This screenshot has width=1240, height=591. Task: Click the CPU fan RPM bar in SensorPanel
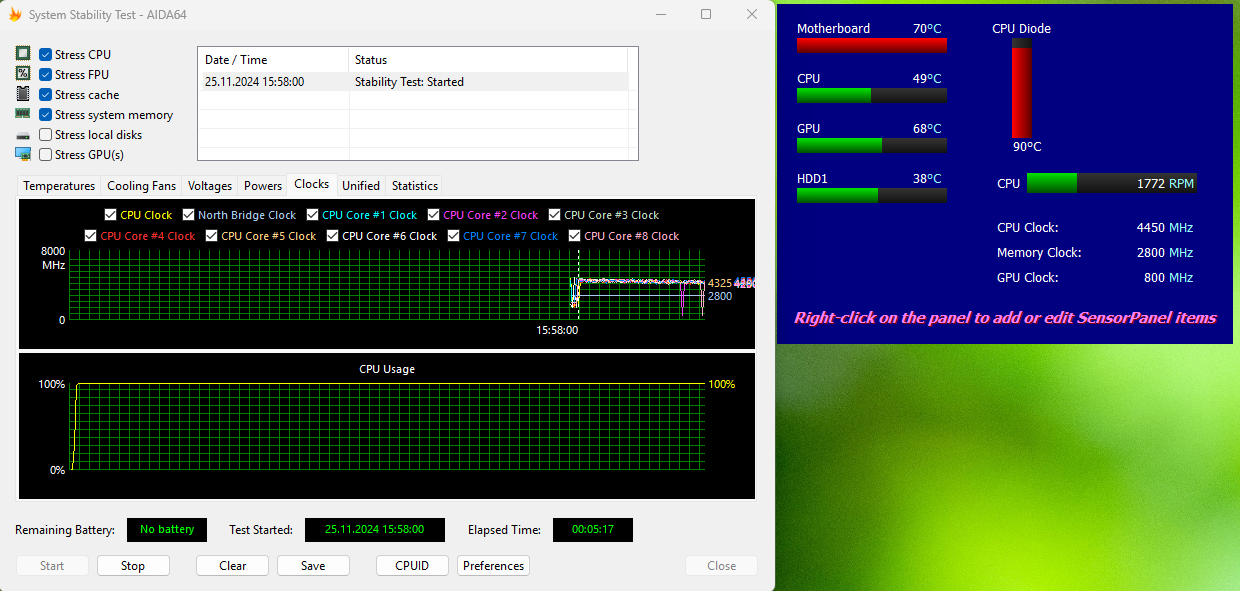coord(1112,183)
